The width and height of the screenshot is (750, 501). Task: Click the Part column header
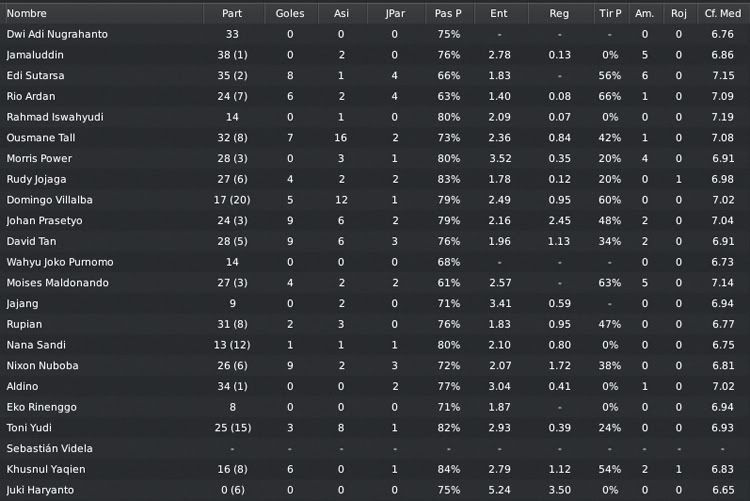(232, 13)
